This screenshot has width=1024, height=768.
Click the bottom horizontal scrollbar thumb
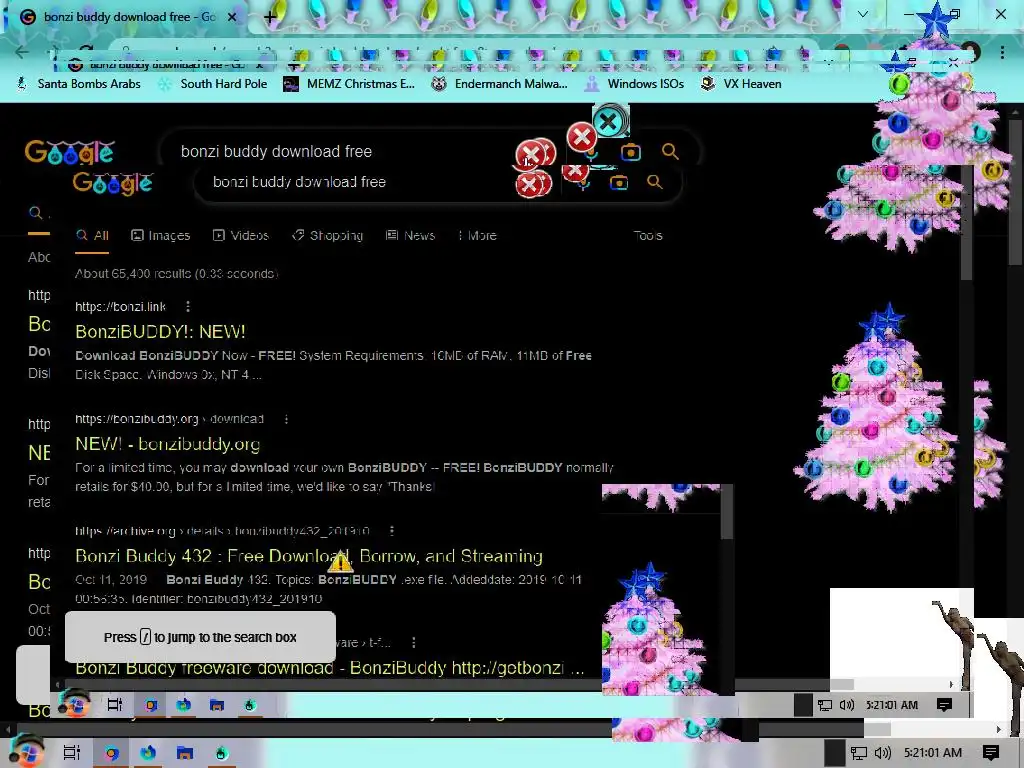coord(877,729)
